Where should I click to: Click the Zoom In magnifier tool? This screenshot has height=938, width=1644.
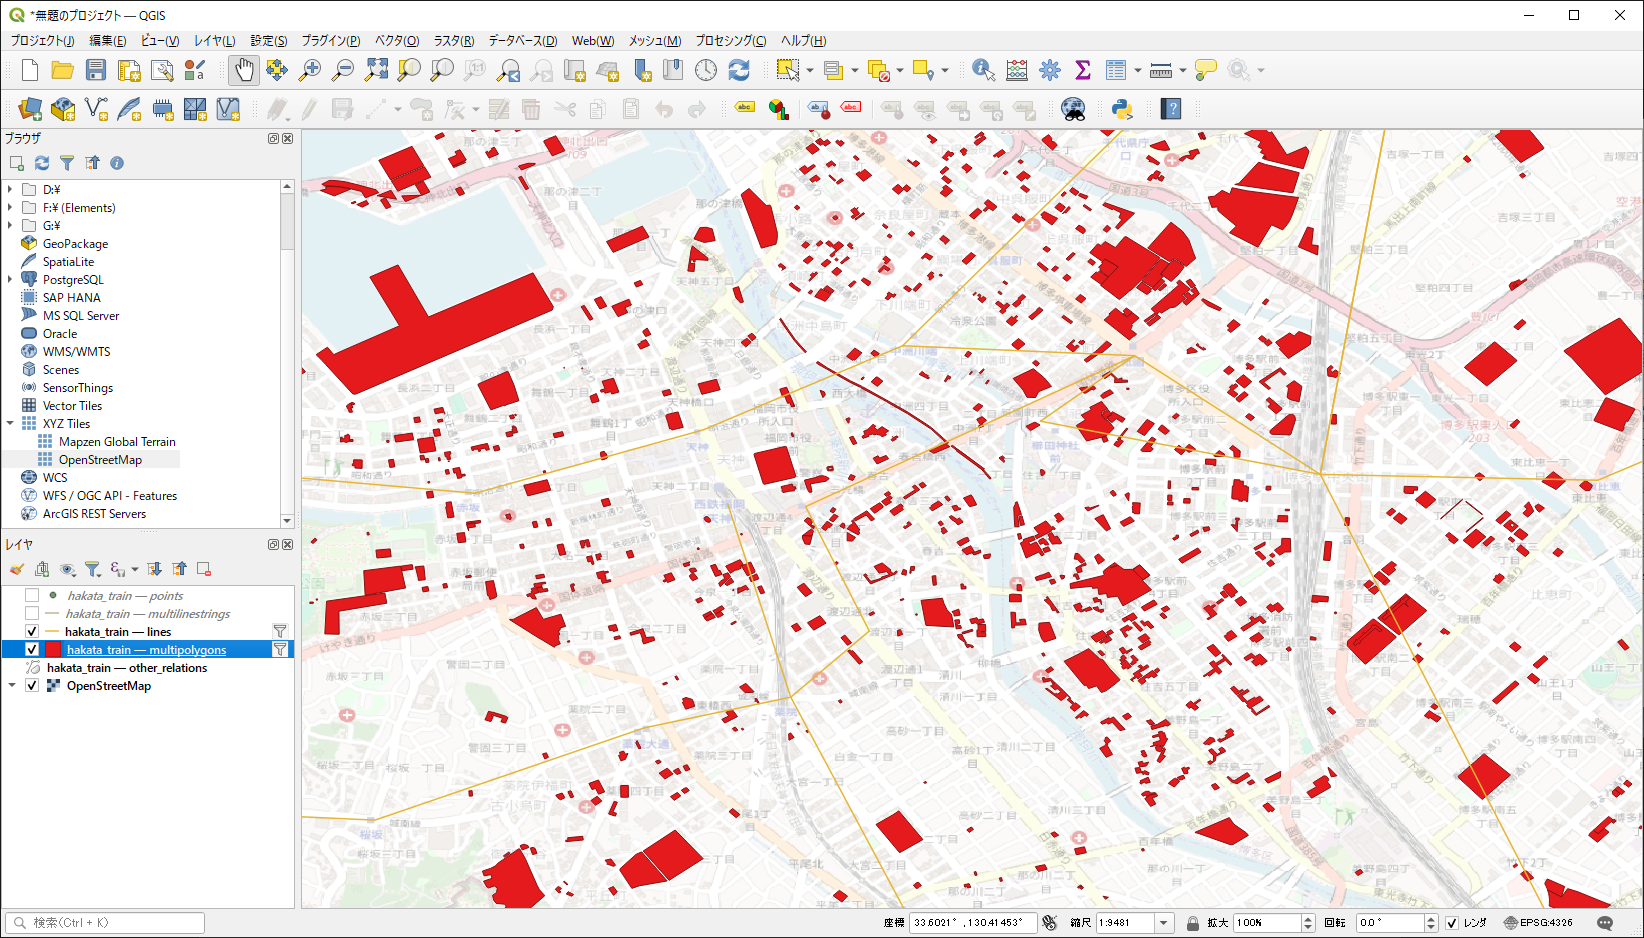click(x=310, y=70)
